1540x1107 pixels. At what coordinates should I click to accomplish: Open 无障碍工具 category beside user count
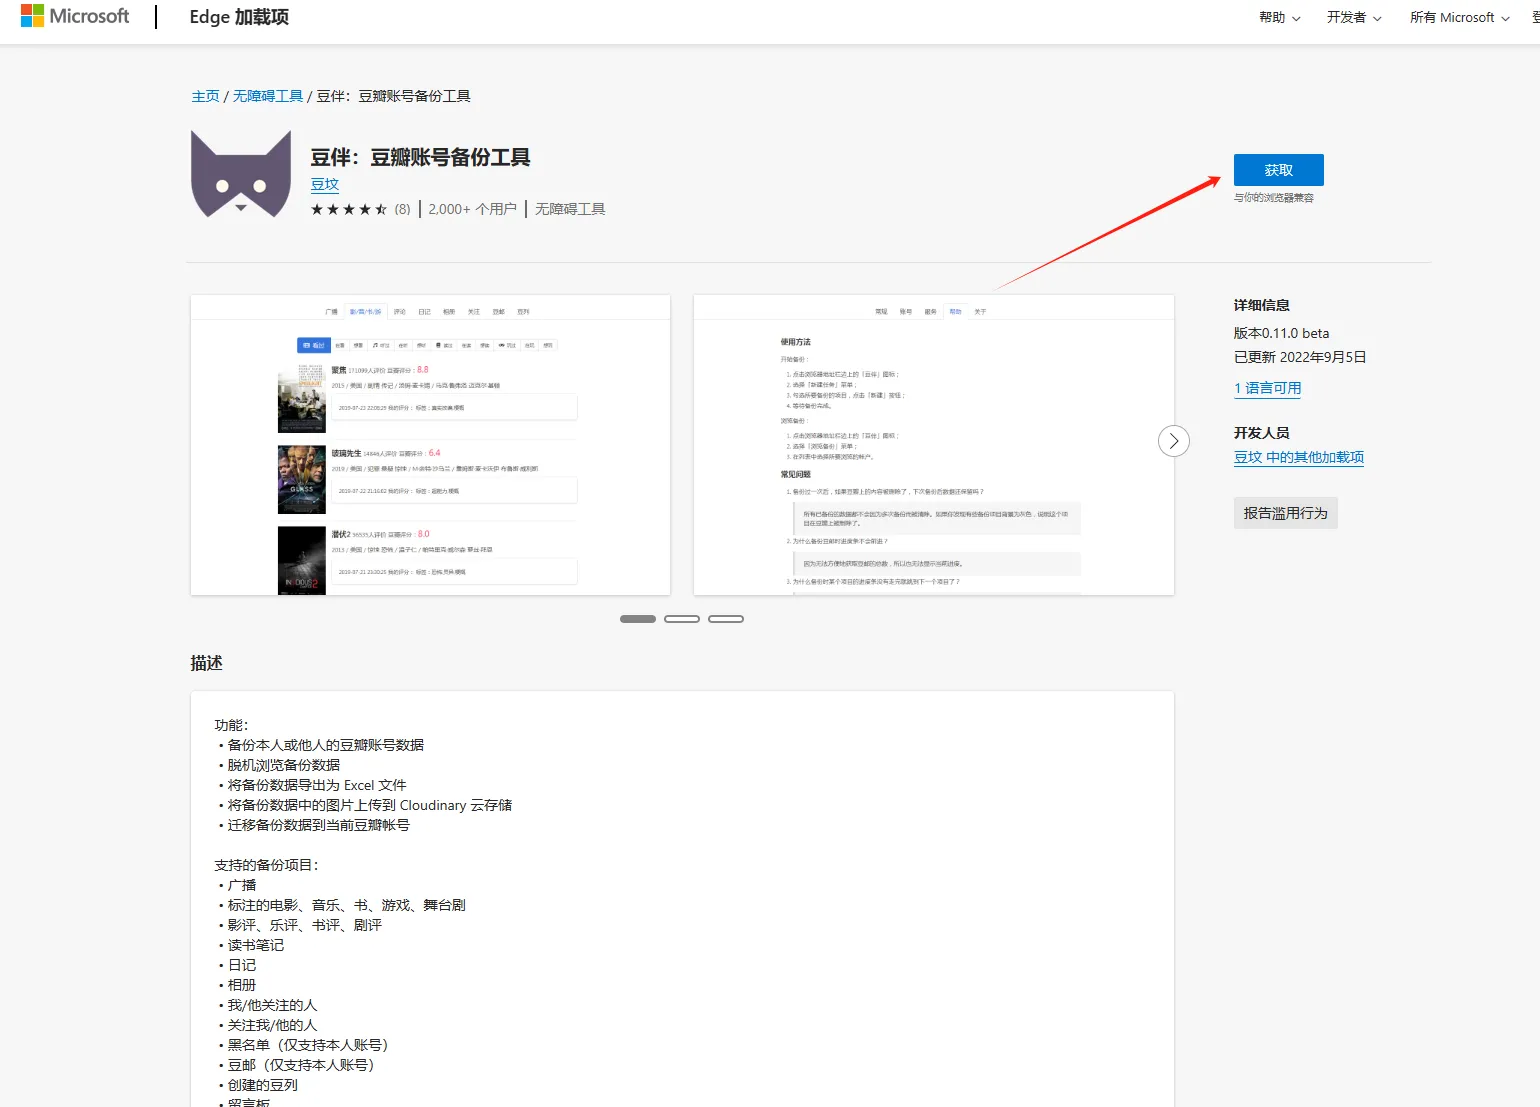(570, 209)
